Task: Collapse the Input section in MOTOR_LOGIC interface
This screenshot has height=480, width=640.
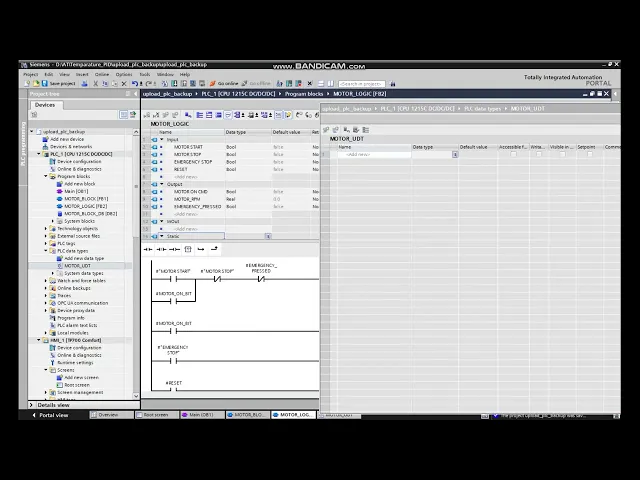Action: 162,140
